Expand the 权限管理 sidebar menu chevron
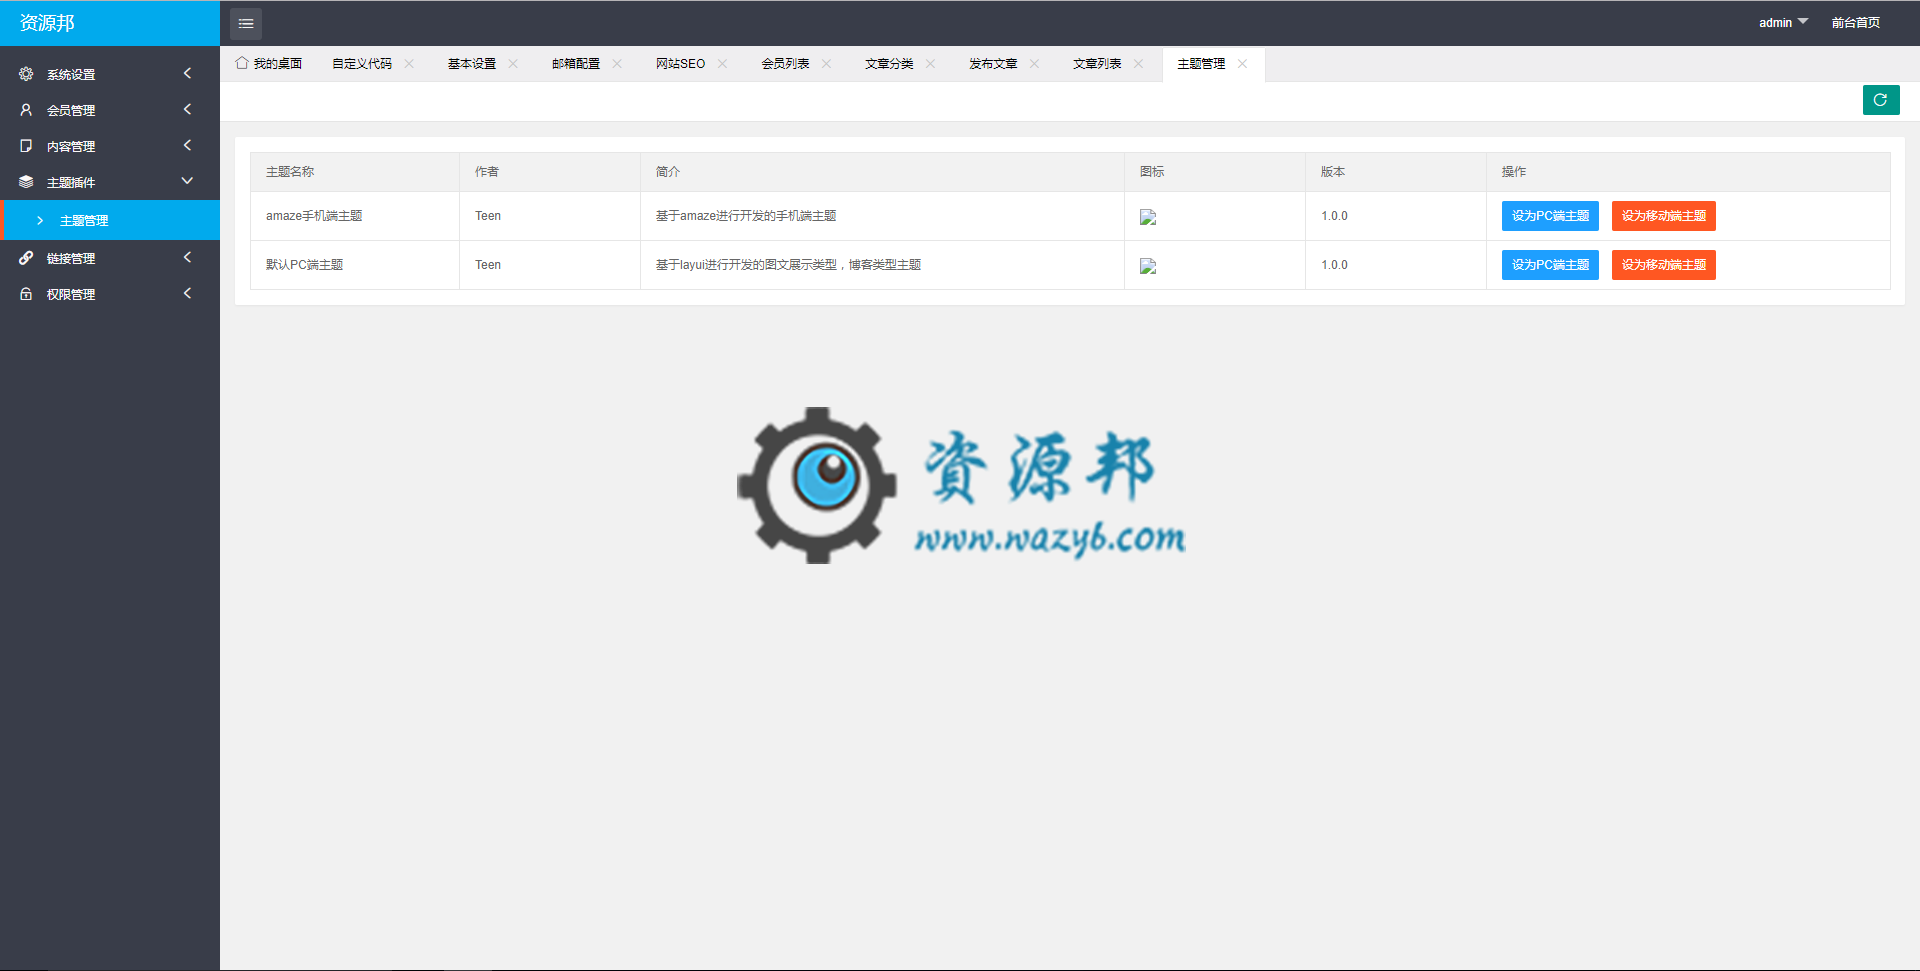Image resolution: width=1920 pixels, height=971 pixels. pos(187,293)
